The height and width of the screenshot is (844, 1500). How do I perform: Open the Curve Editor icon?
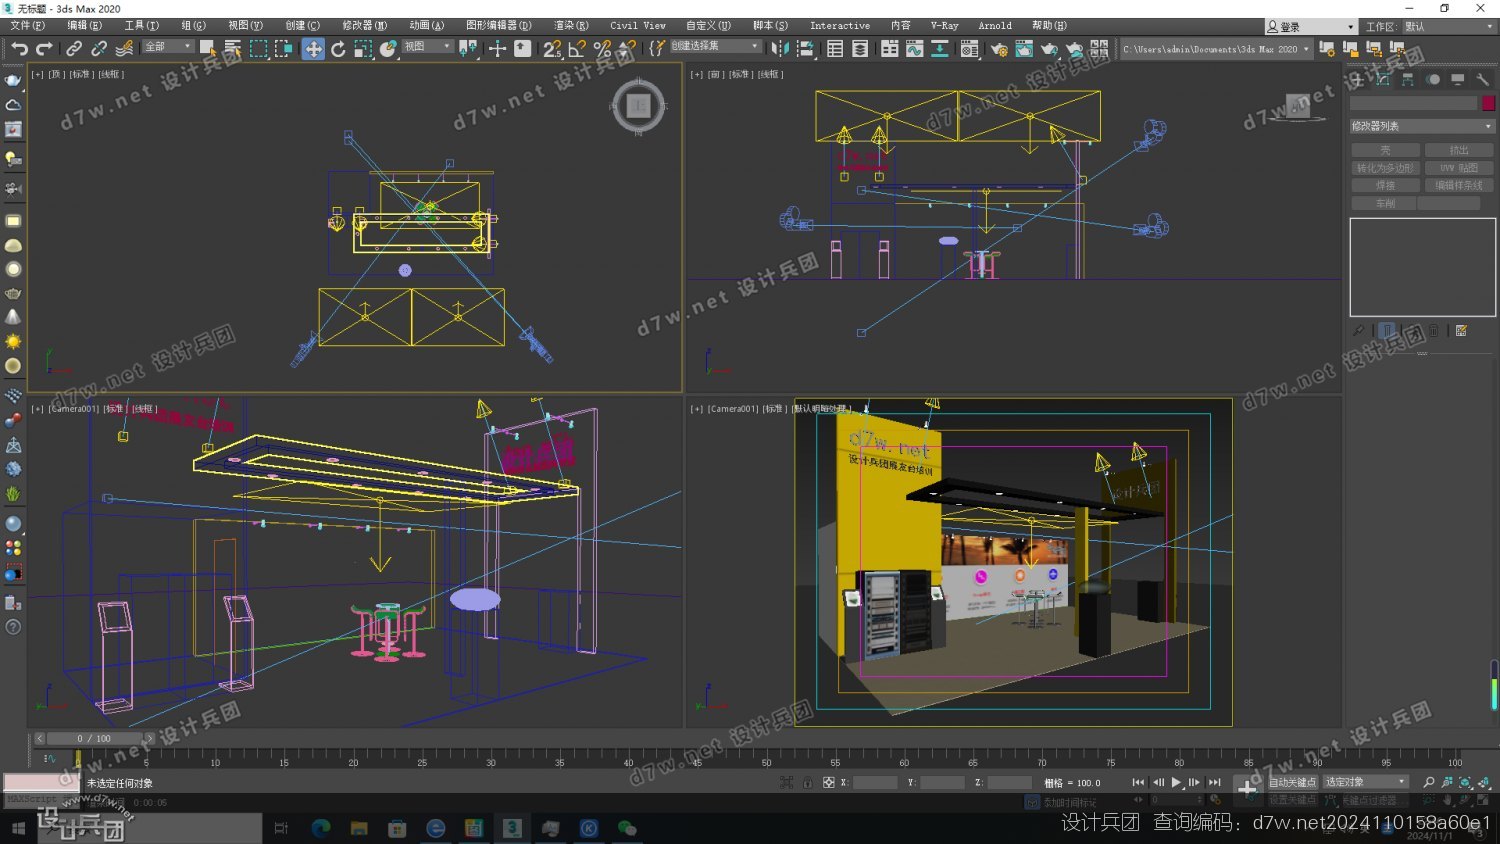click(914, 48)
